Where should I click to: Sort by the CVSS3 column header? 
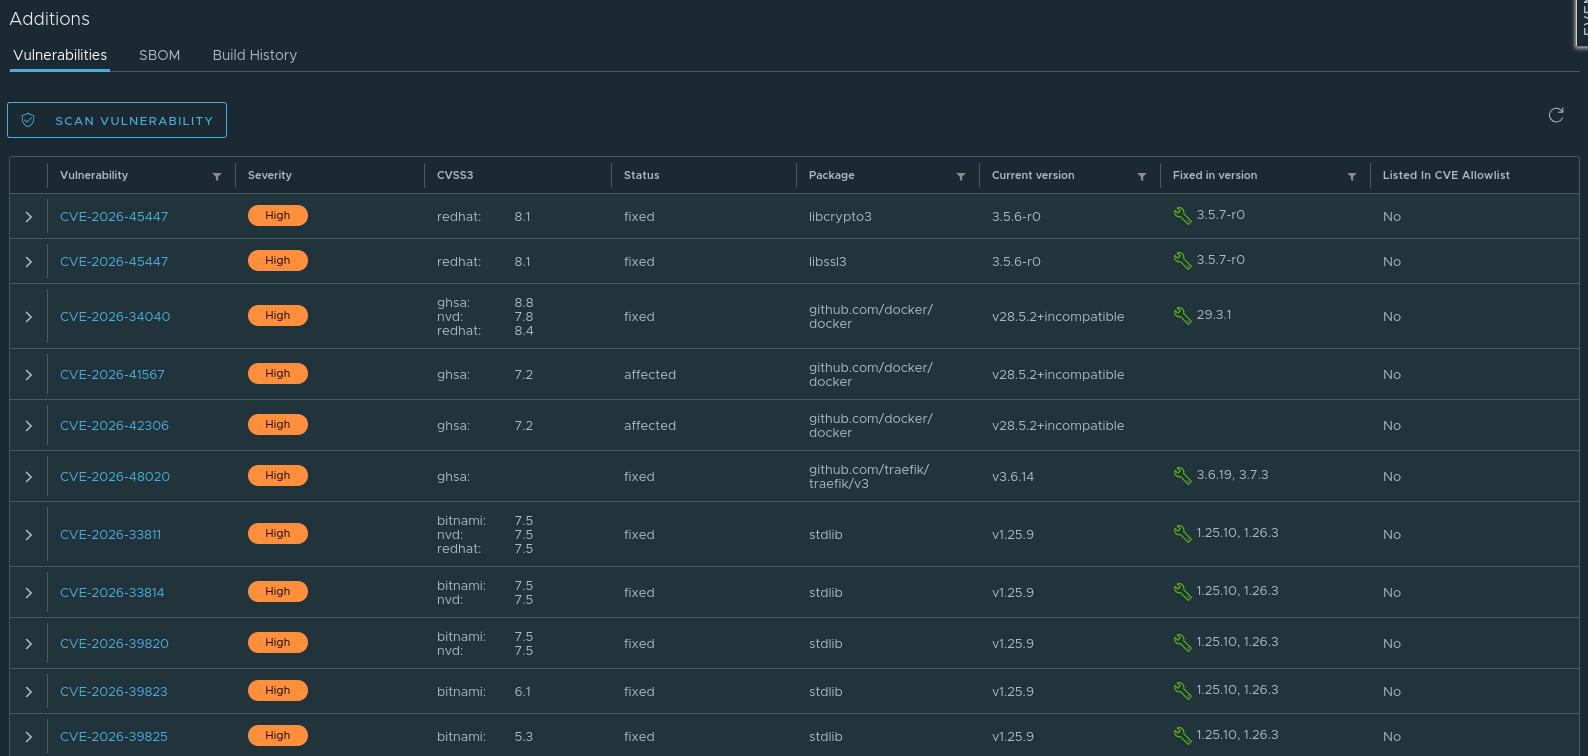coord(455,175)
